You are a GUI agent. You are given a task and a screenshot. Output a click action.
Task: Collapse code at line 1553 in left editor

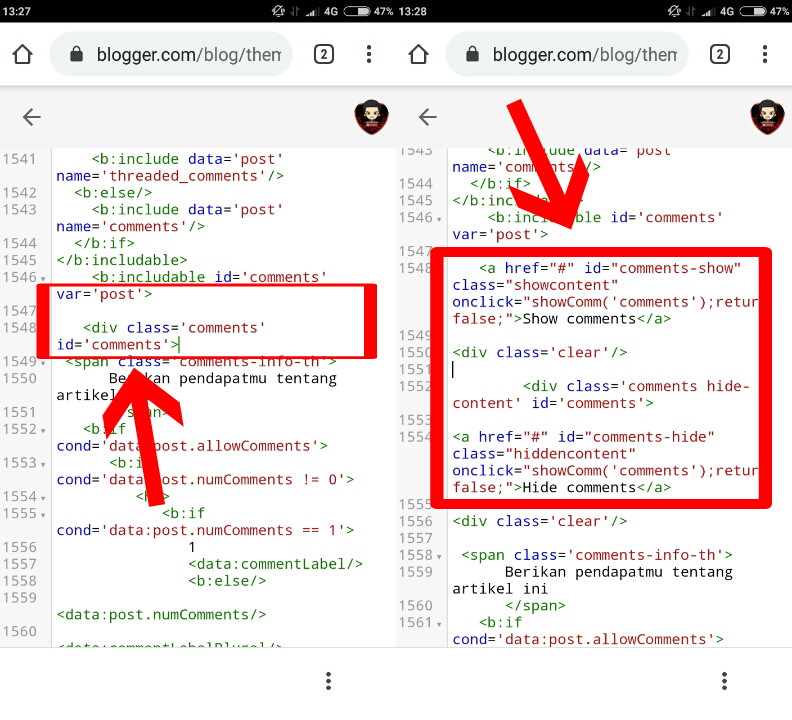(x=43, y=465)
